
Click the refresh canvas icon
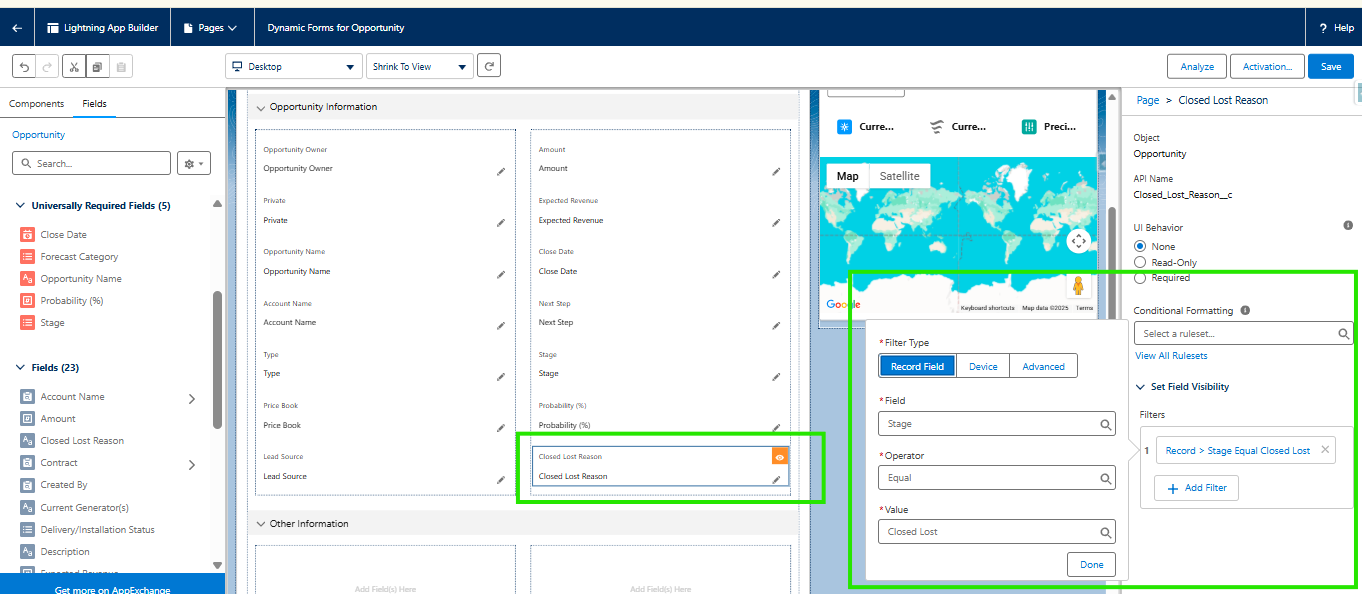[x=488, y=66]
